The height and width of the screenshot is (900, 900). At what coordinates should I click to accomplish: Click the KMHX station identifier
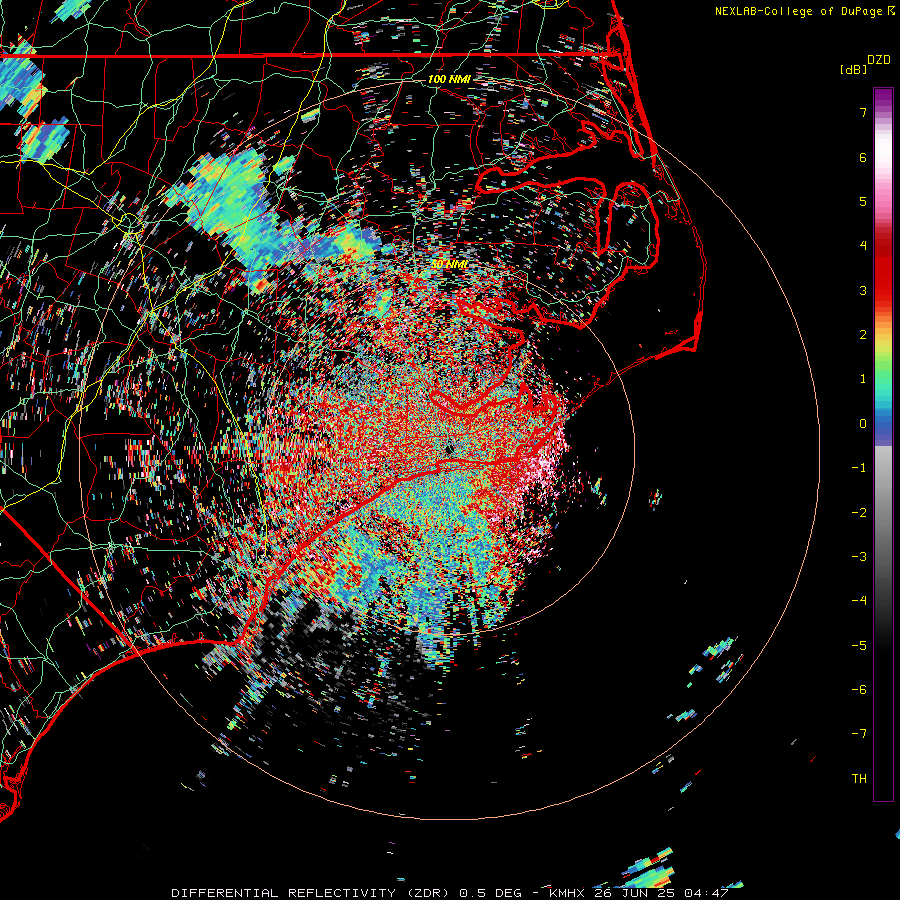(567, 893)
